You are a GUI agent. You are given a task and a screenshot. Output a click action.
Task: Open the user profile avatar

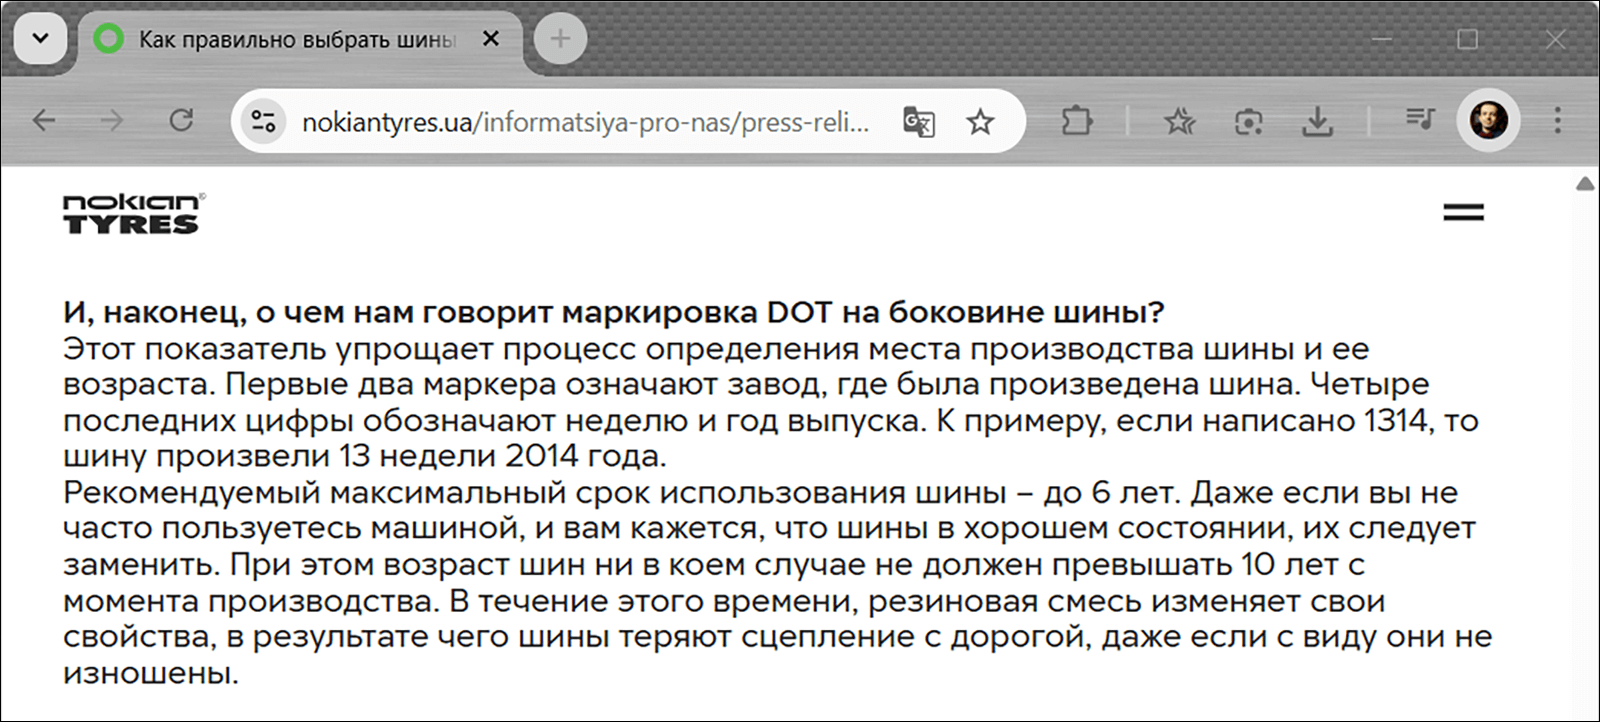click(1489, 121)
